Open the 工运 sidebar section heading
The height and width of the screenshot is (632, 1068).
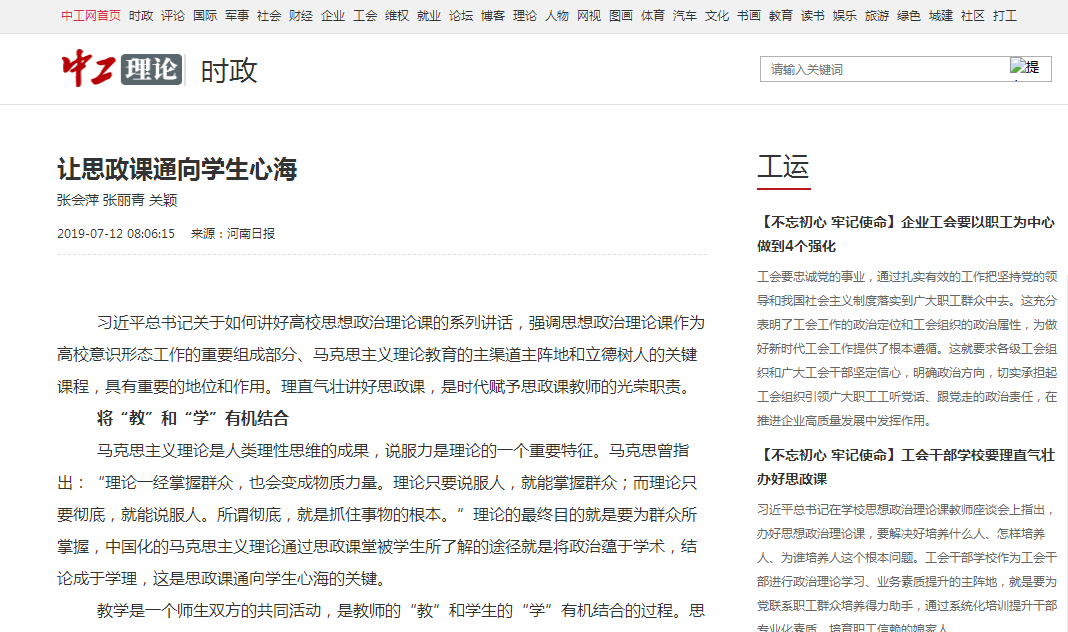pos(783,167)
